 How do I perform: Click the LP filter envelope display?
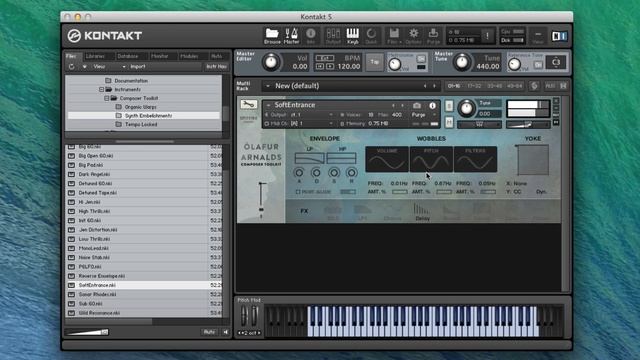click(x=309, y=158)
